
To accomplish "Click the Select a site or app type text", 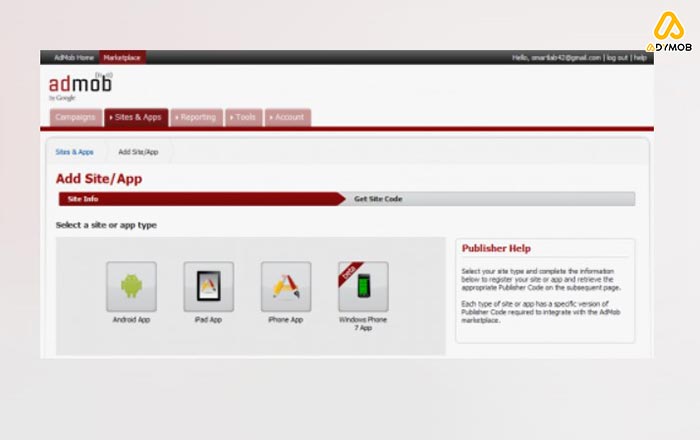I will click(106, 225).
